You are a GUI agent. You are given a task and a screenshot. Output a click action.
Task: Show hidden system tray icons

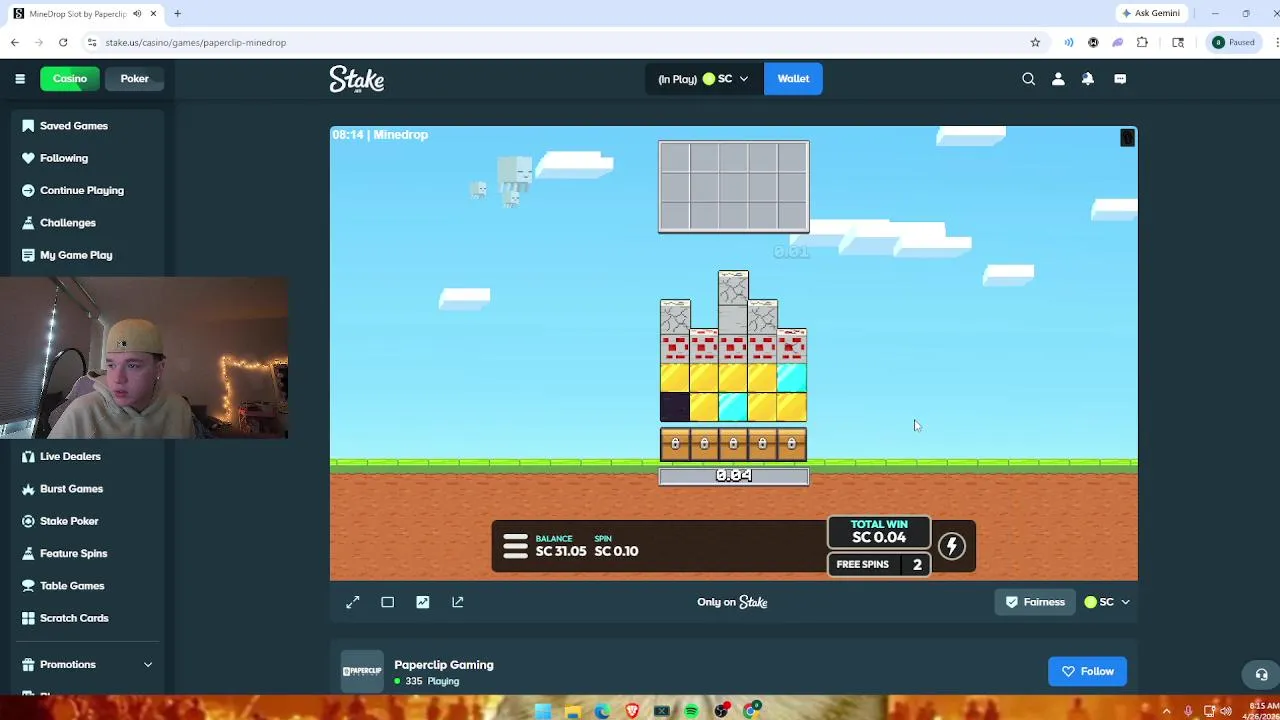tap(1166, 711)
